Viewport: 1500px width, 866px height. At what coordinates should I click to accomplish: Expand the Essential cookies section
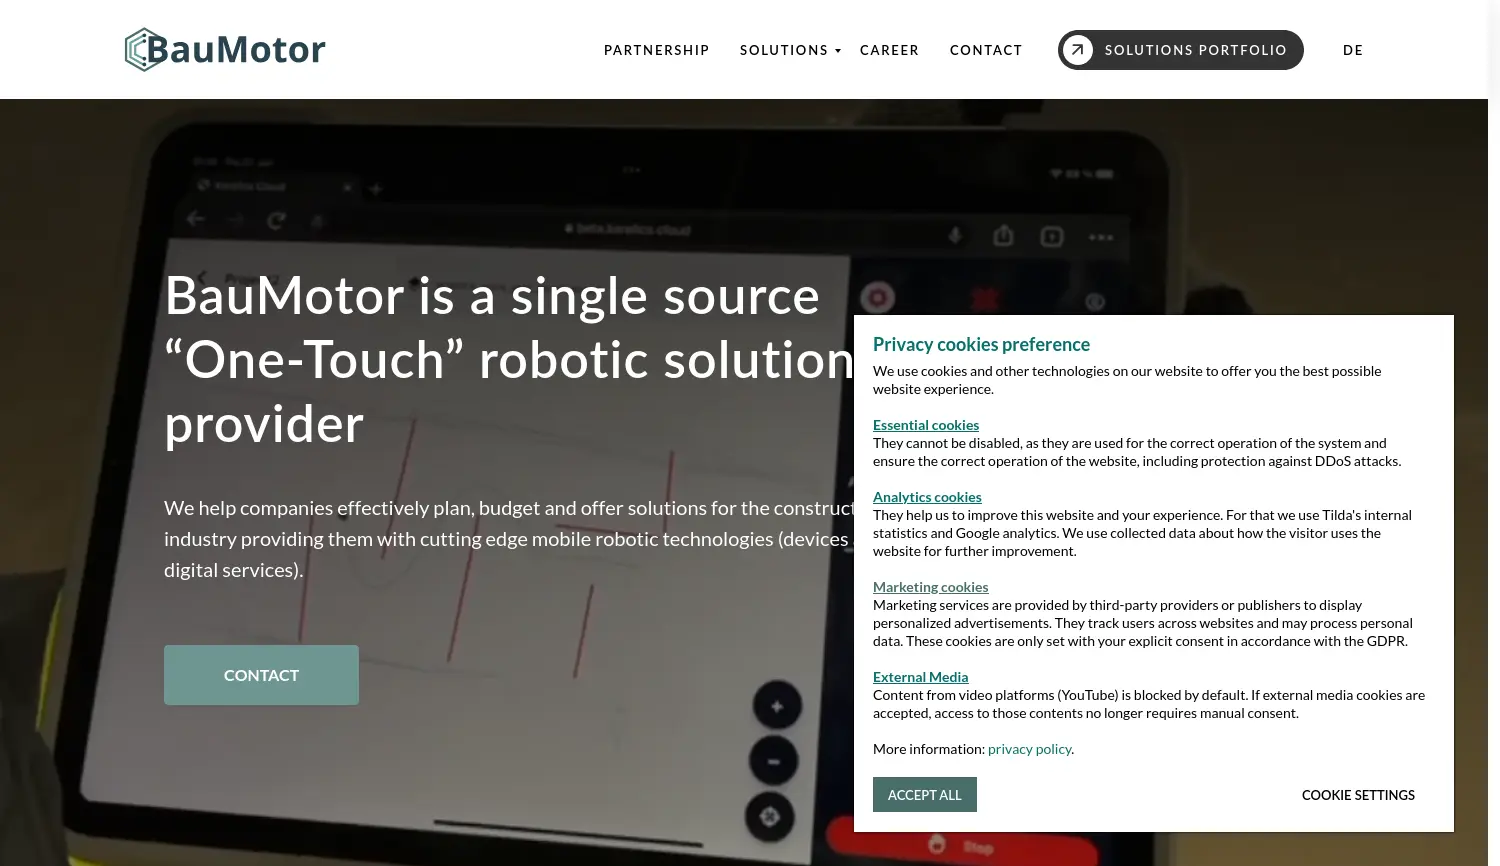click(x=925, y=425)
